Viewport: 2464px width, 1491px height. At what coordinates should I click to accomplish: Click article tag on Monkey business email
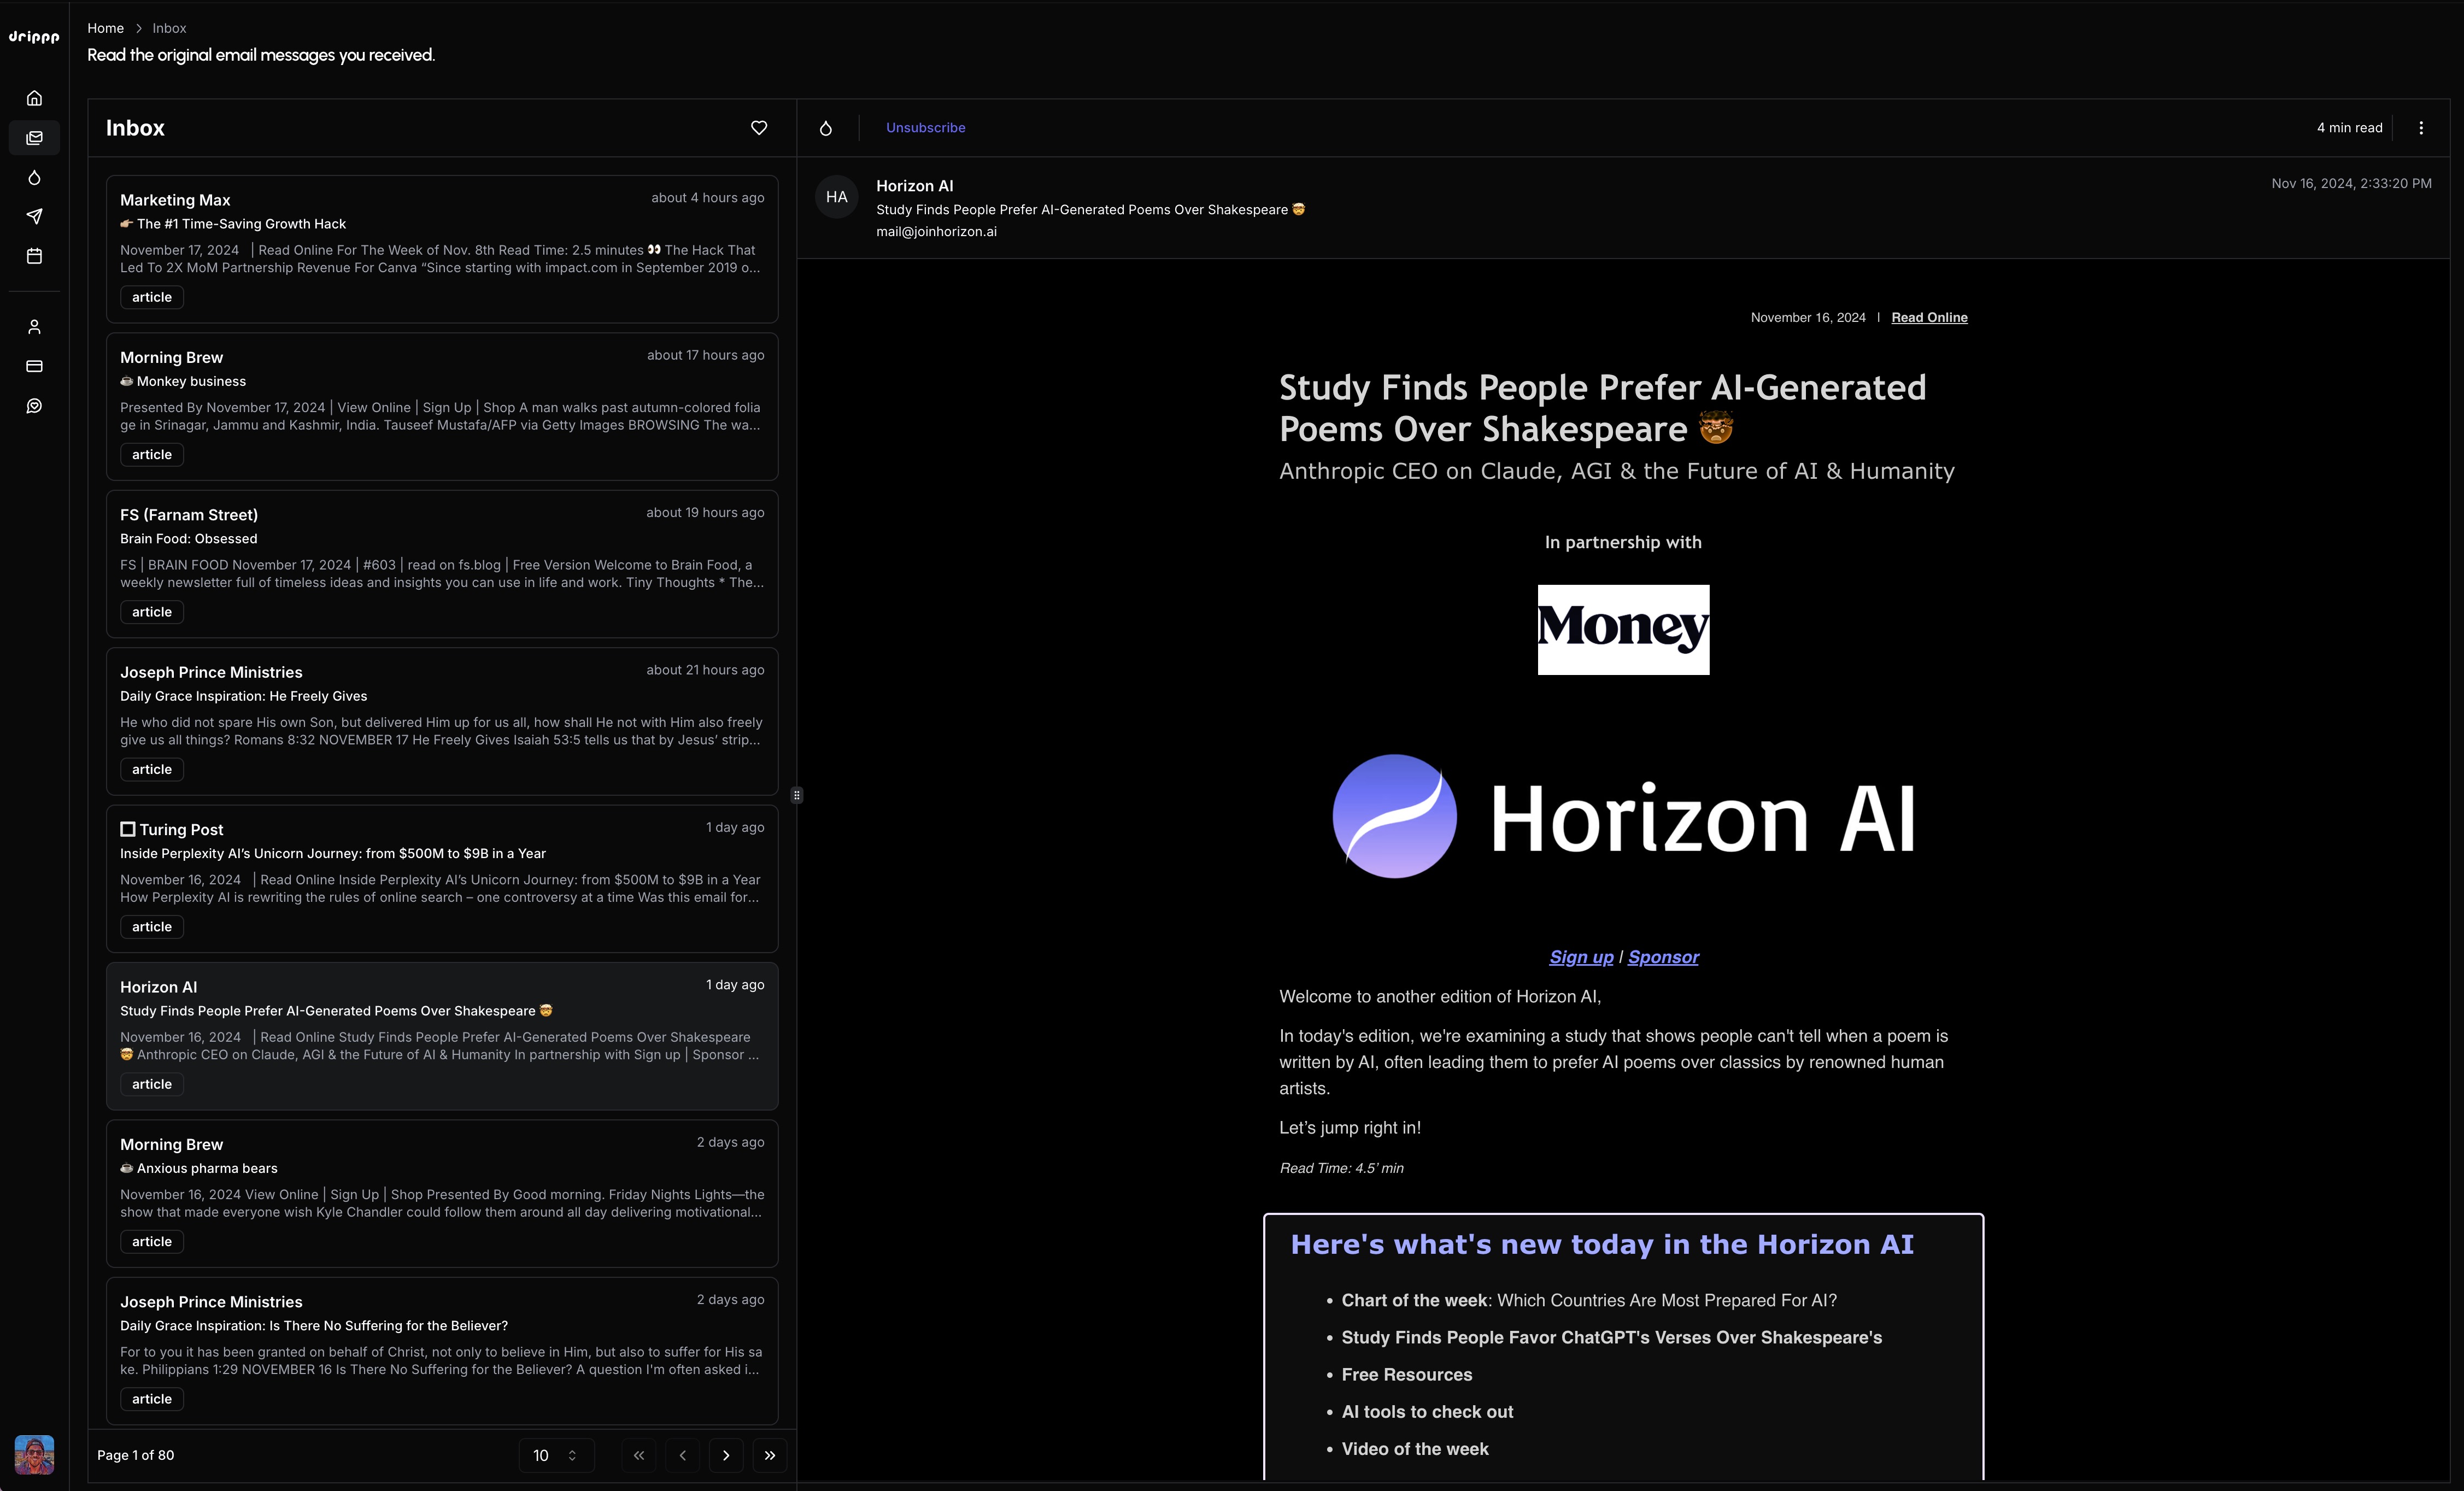pyautogui.click(x=152, y=454)
